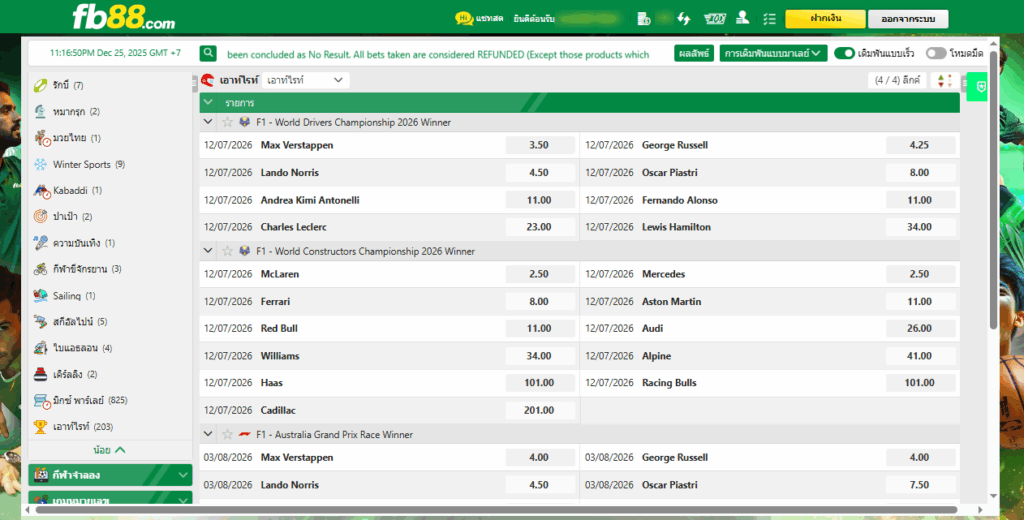1024x520 pixels.
Task: Select Ferrari odds 8.00
Action: 540,301
